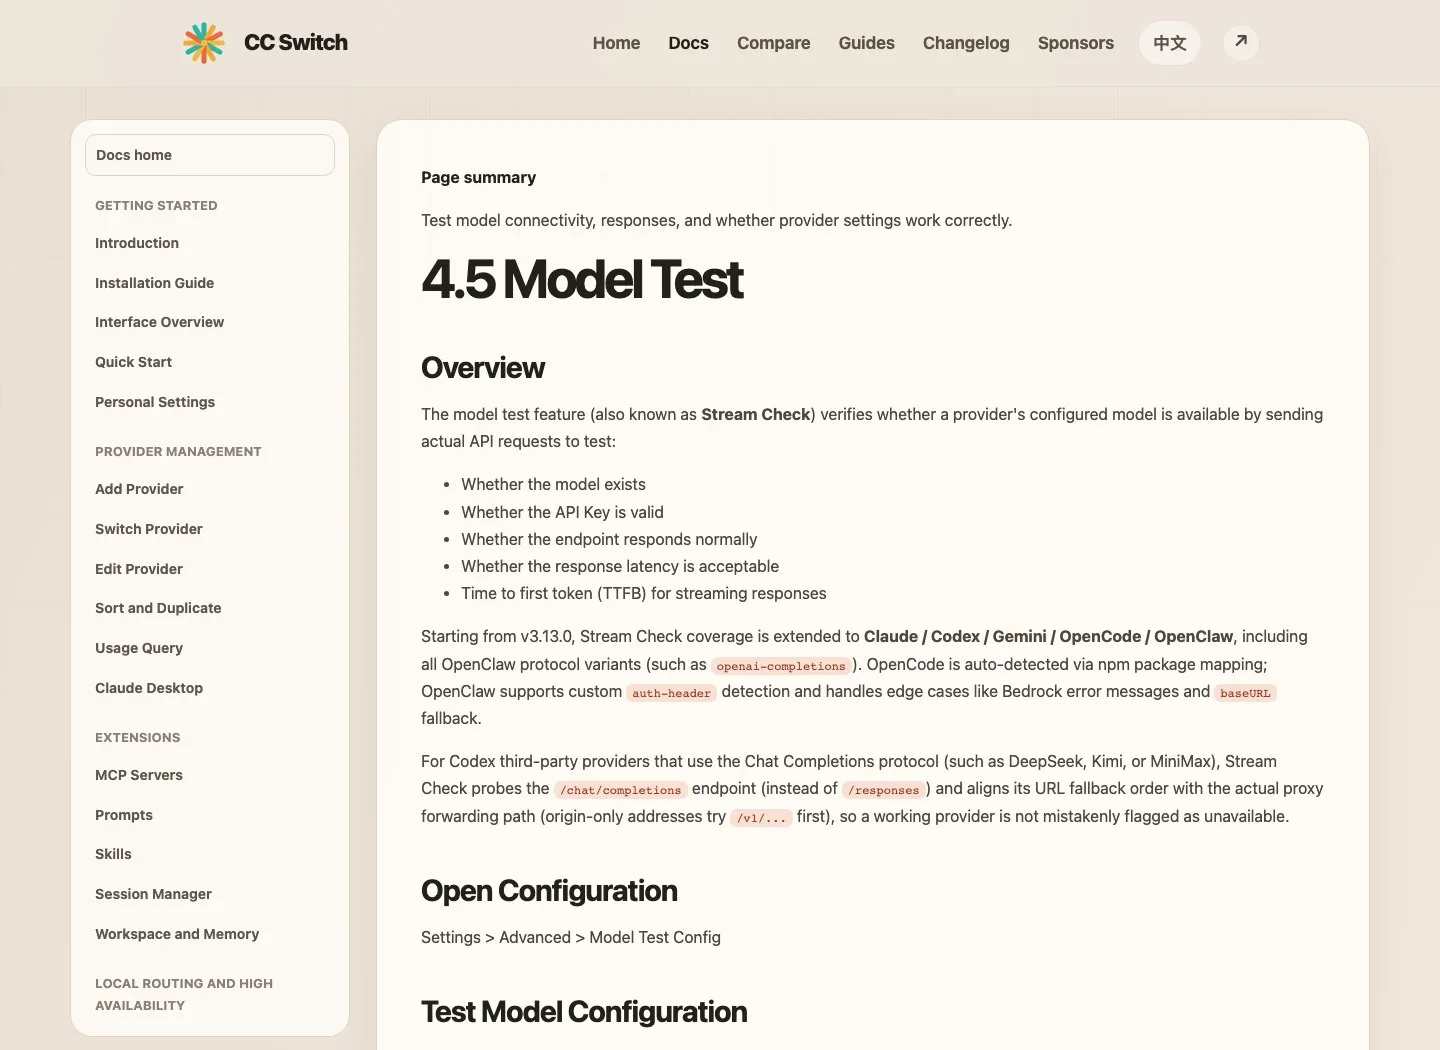This screenshot has width=1440, height=1050.
Task: Open the Home navigation item
Action: [616, 43]
